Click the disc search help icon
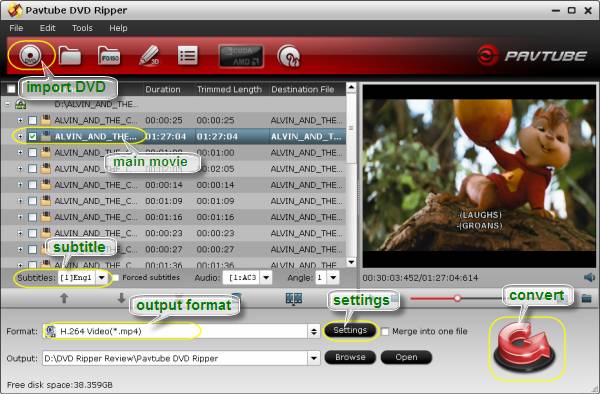This screenshot has height=394, width=600. click(289, 56)
